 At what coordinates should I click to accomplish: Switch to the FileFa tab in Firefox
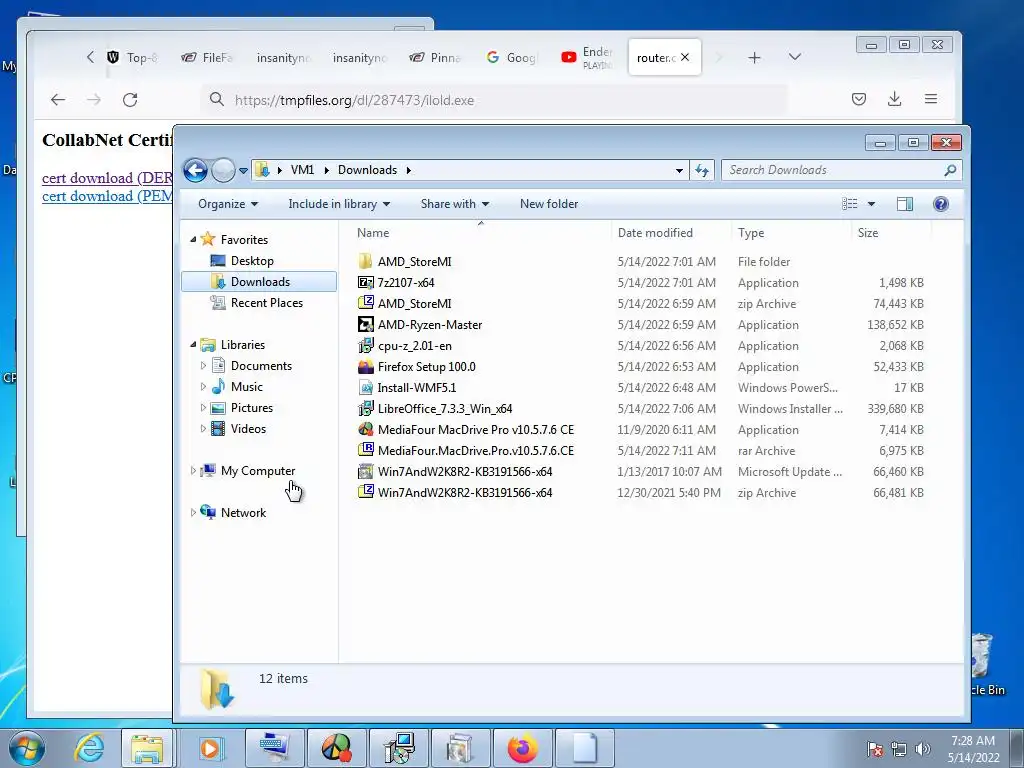point(207,57)
